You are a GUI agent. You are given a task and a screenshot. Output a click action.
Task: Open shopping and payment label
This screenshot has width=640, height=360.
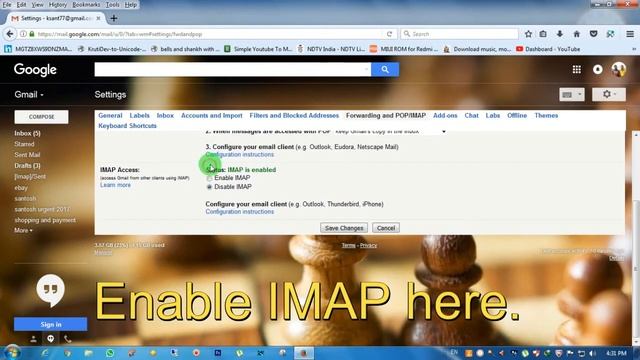[45, 220]
